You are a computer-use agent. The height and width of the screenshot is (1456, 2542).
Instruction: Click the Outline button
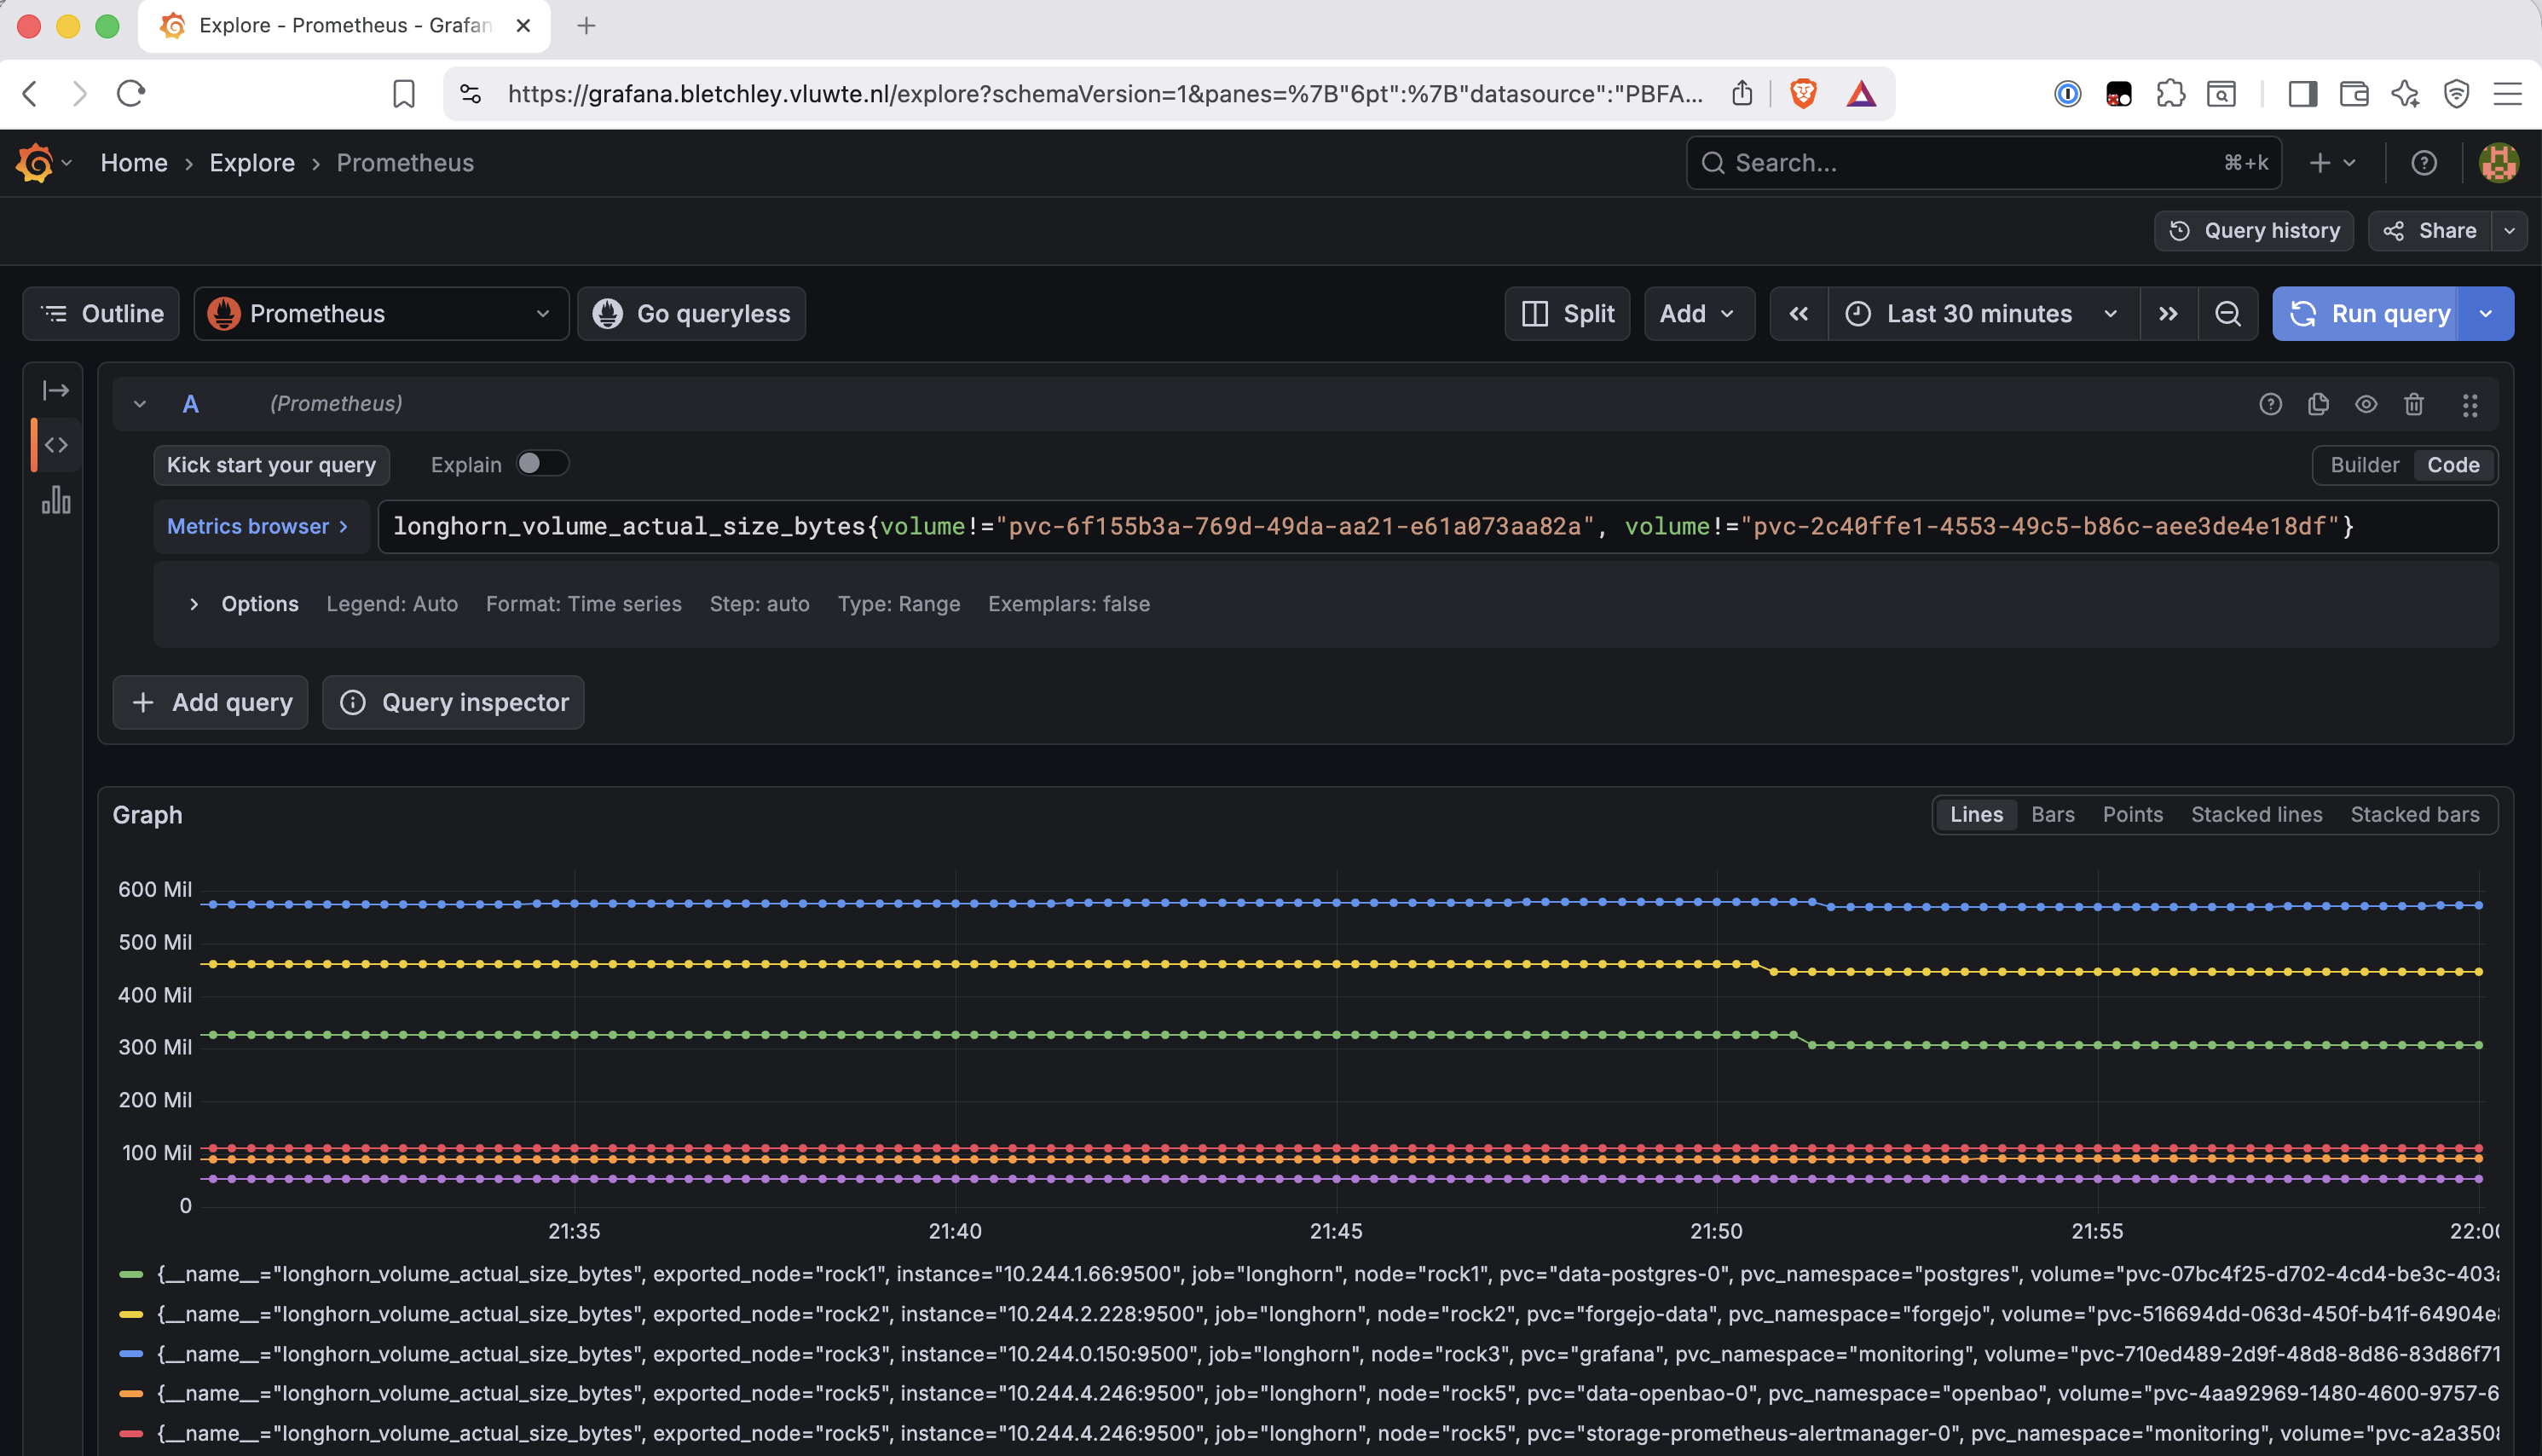point(101,314)
